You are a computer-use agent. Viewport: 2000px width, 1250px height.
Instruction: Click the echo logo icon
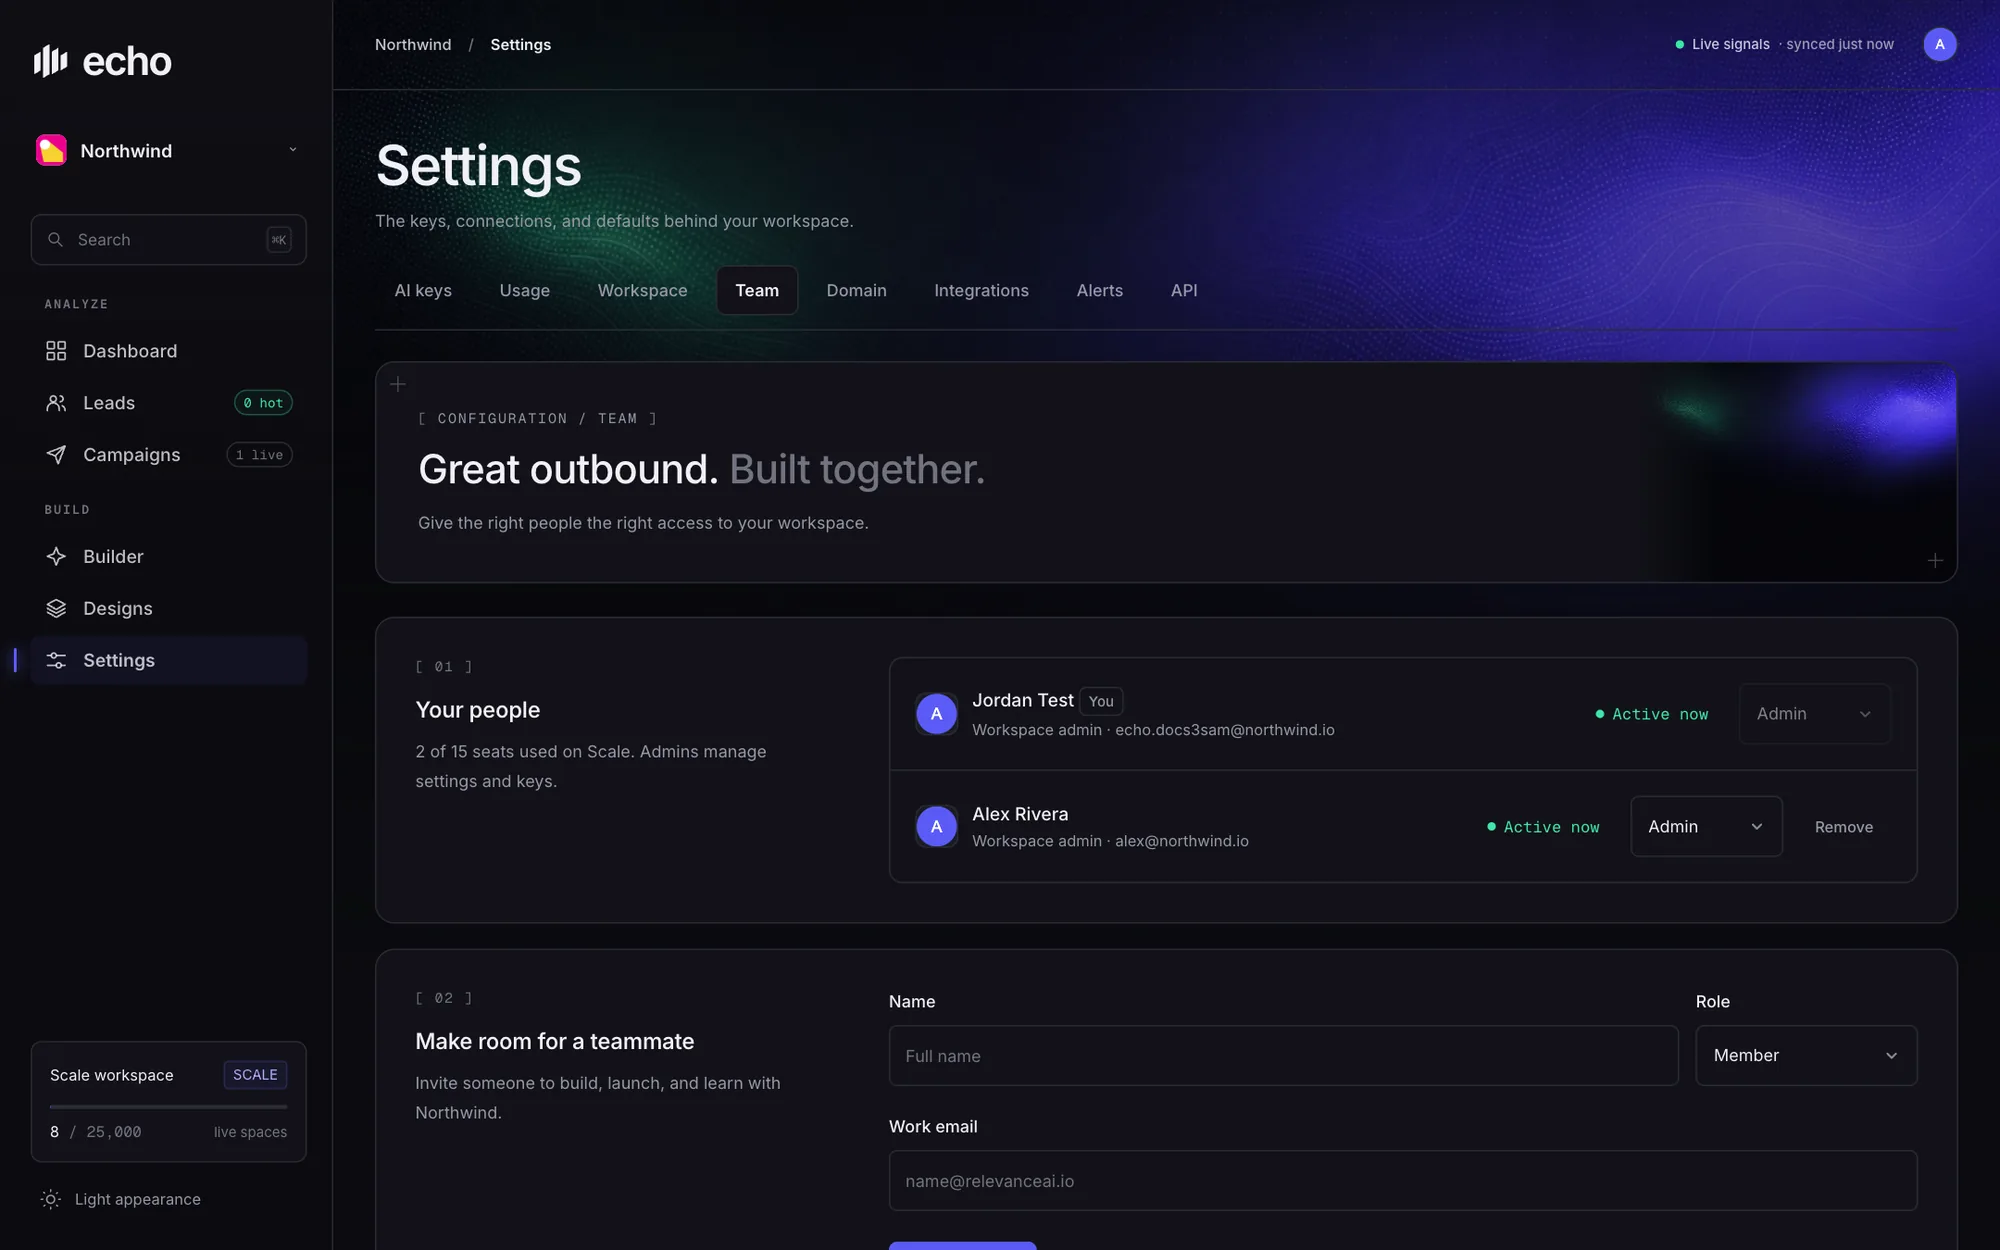pyautogui.click(x=50, y=61)
